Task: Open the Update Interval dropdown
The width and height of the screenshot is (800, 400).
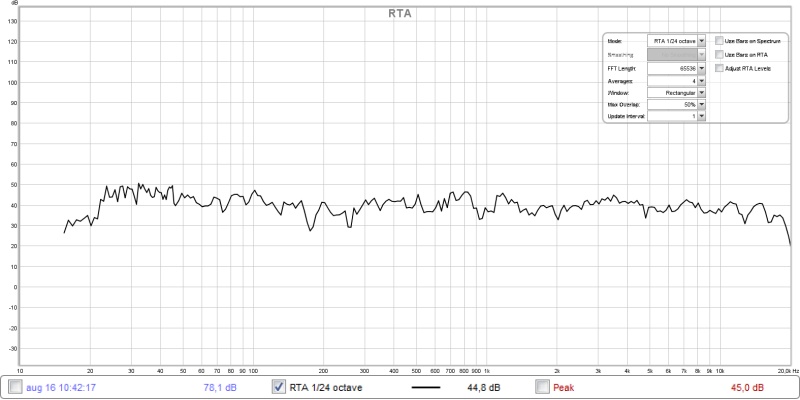Action: (677, 116)
